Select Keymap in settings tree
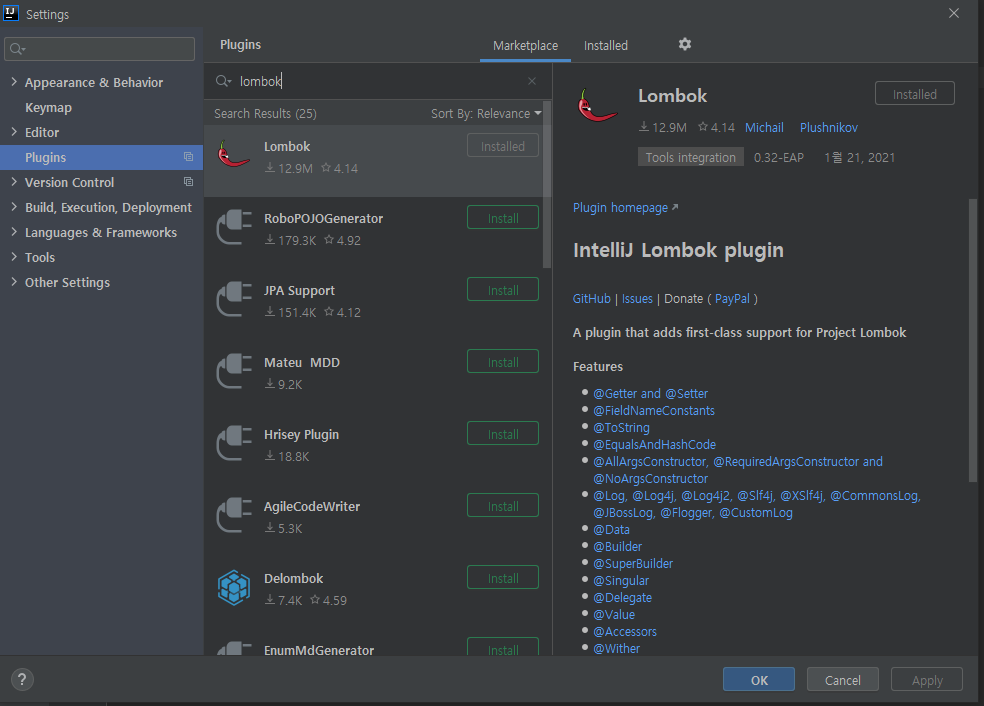The width and height of the screenshot is (984, 706). coord(48,107)
